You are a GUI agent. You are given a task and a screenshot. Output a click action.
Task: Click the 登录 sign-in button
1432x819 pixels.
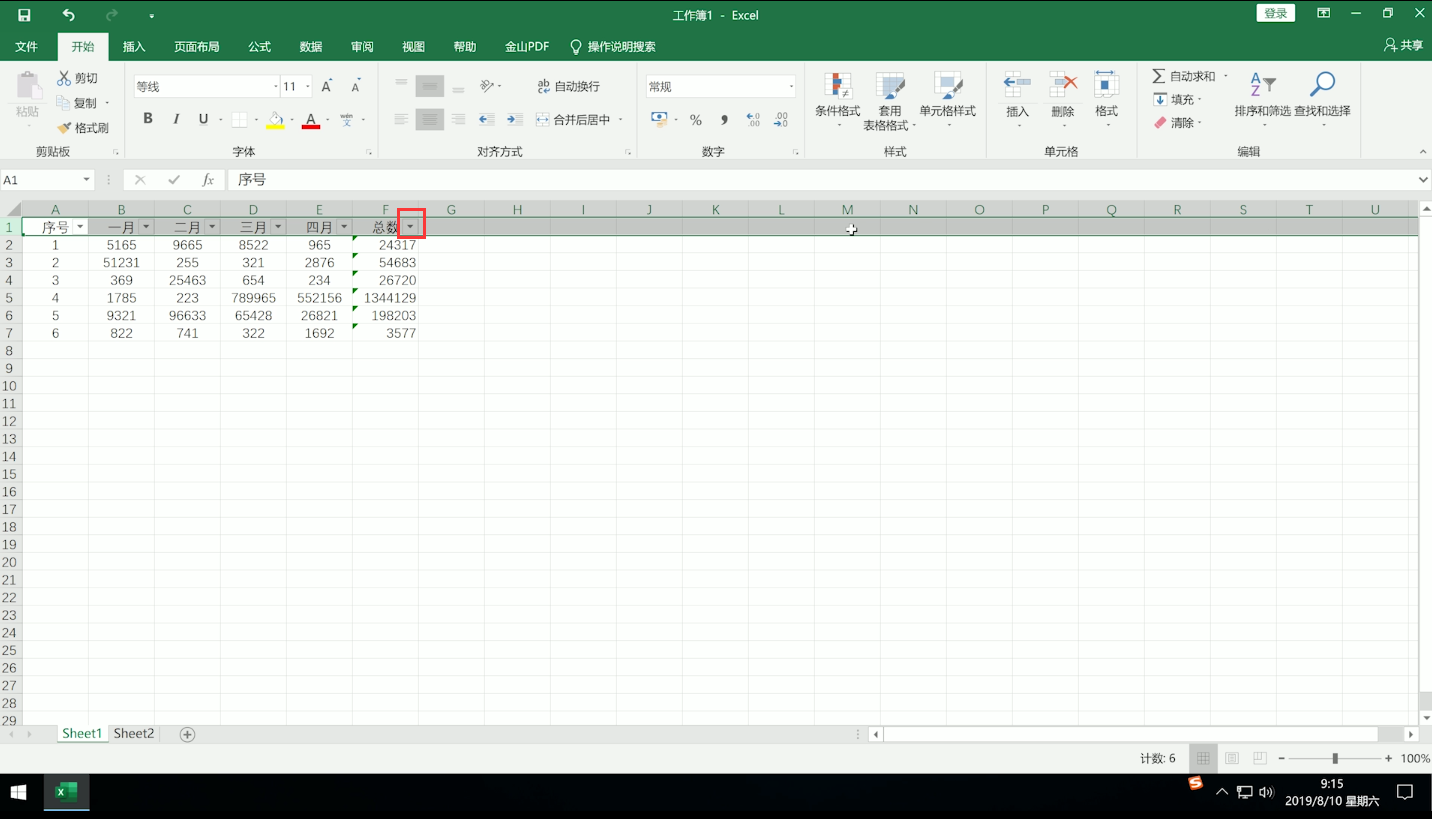pos(1275,13)
